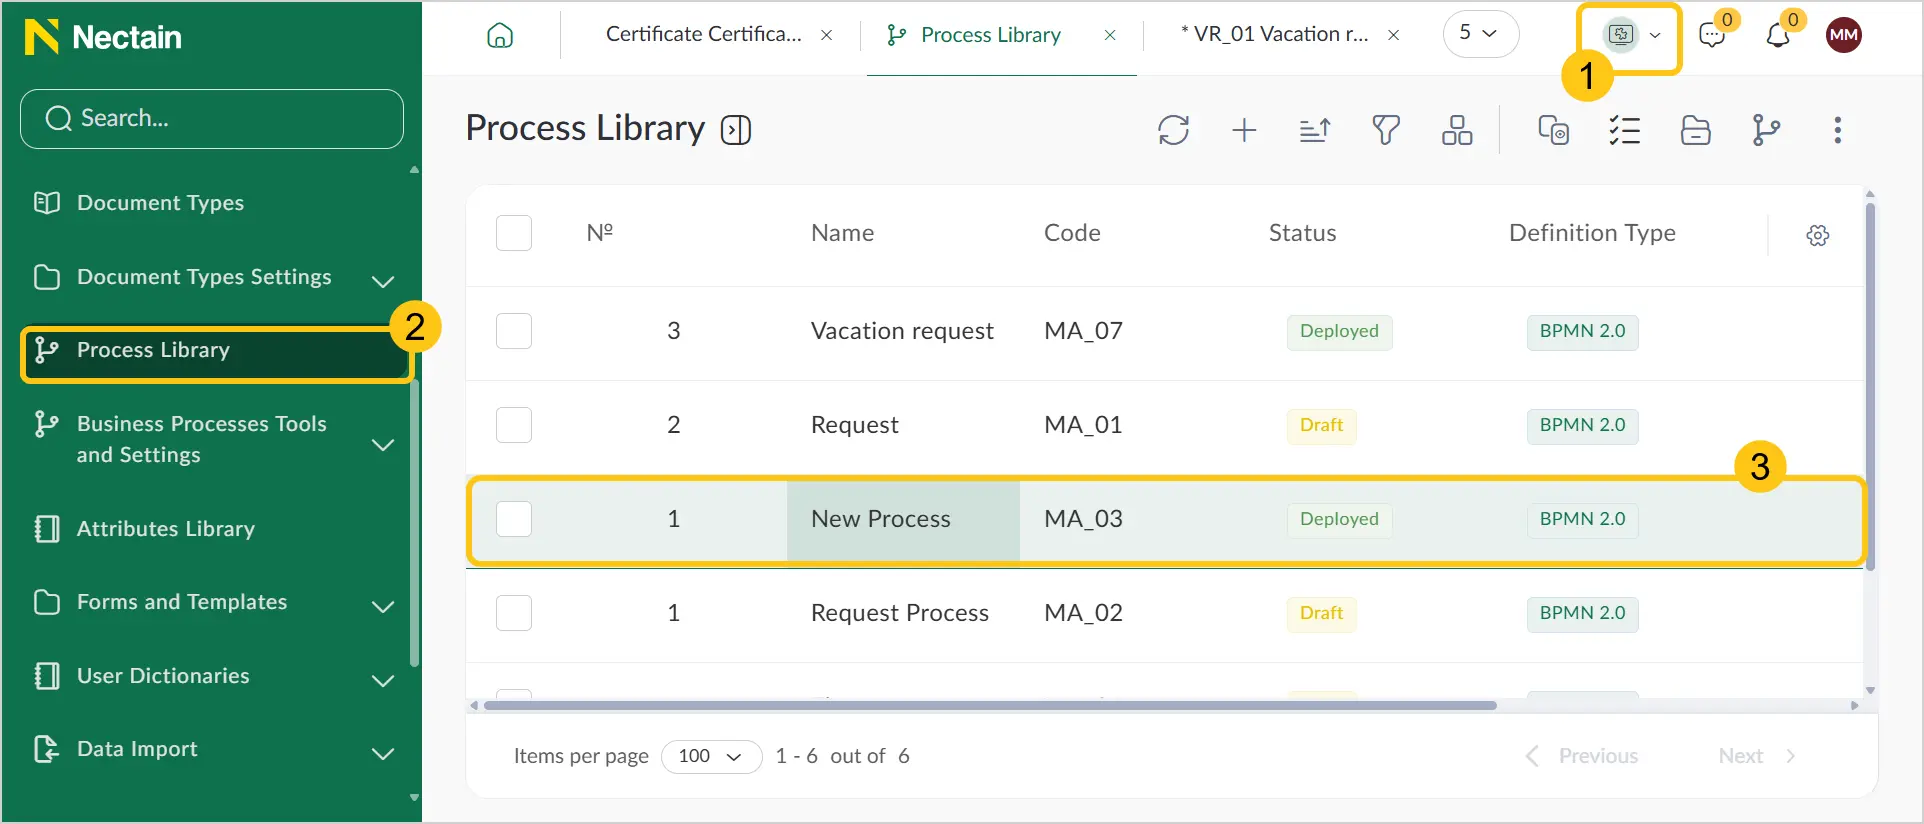
Task: Switch to the Certificate tab
Action: tap(704, 34)
